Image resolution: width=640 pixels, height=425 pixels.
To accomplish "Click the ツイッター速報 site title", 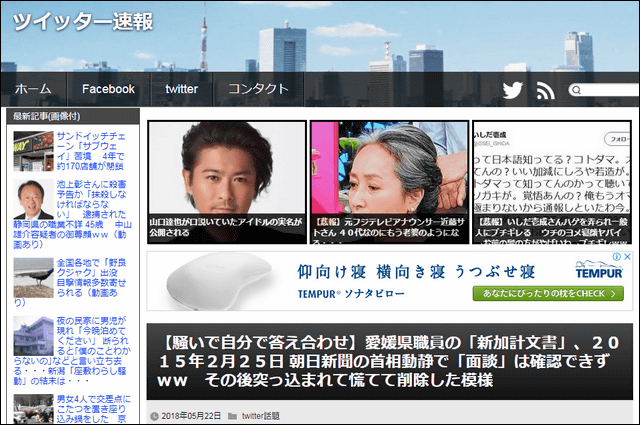I will (84, 22).
